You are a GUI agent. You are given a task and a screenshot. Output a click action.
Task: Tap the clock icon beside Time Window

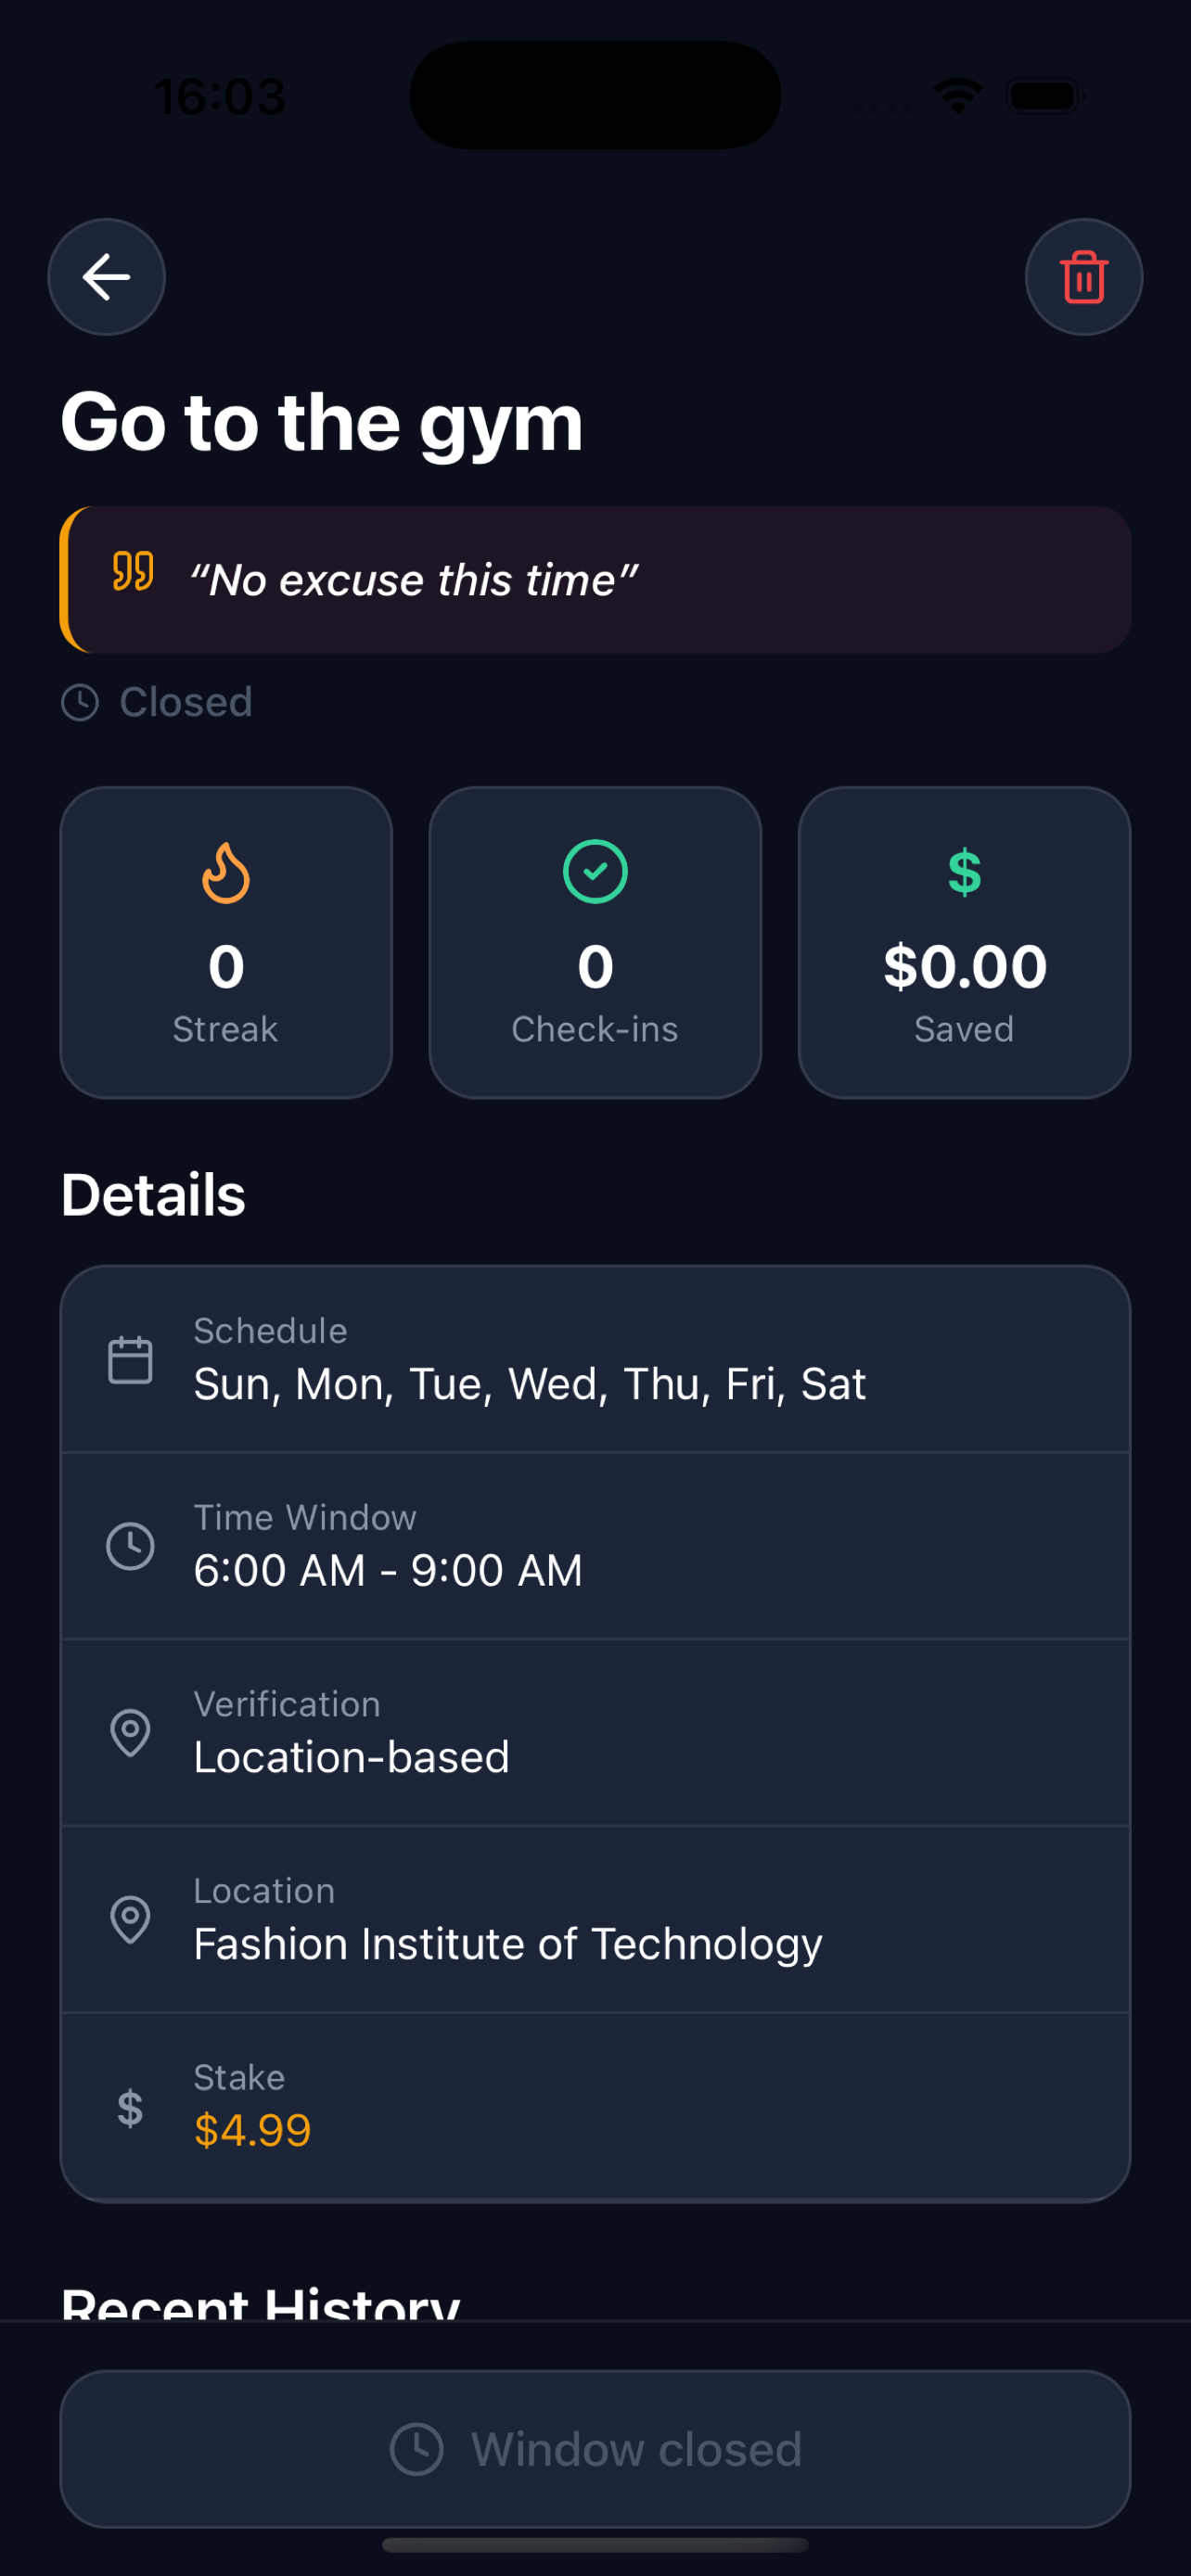point(130,1546)
